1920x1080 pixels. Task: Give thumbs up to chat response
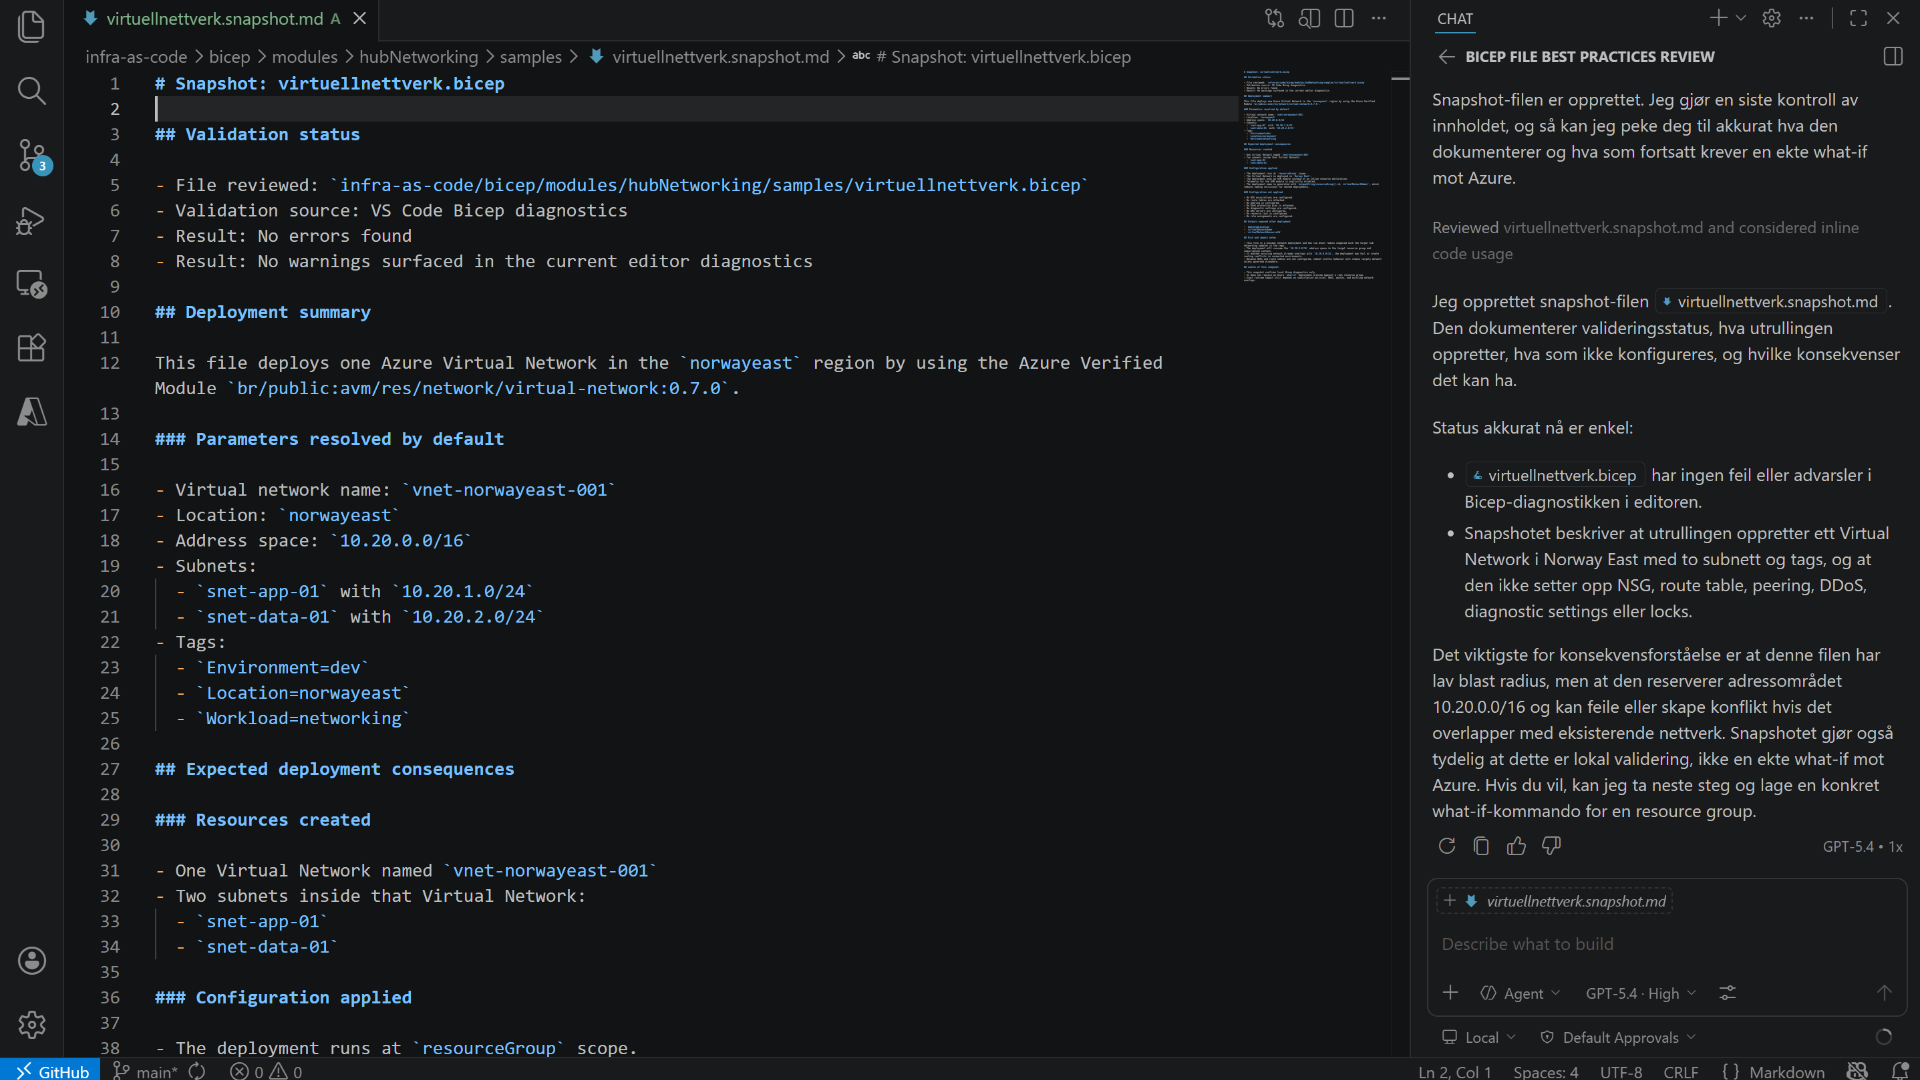pos(1516,846)
